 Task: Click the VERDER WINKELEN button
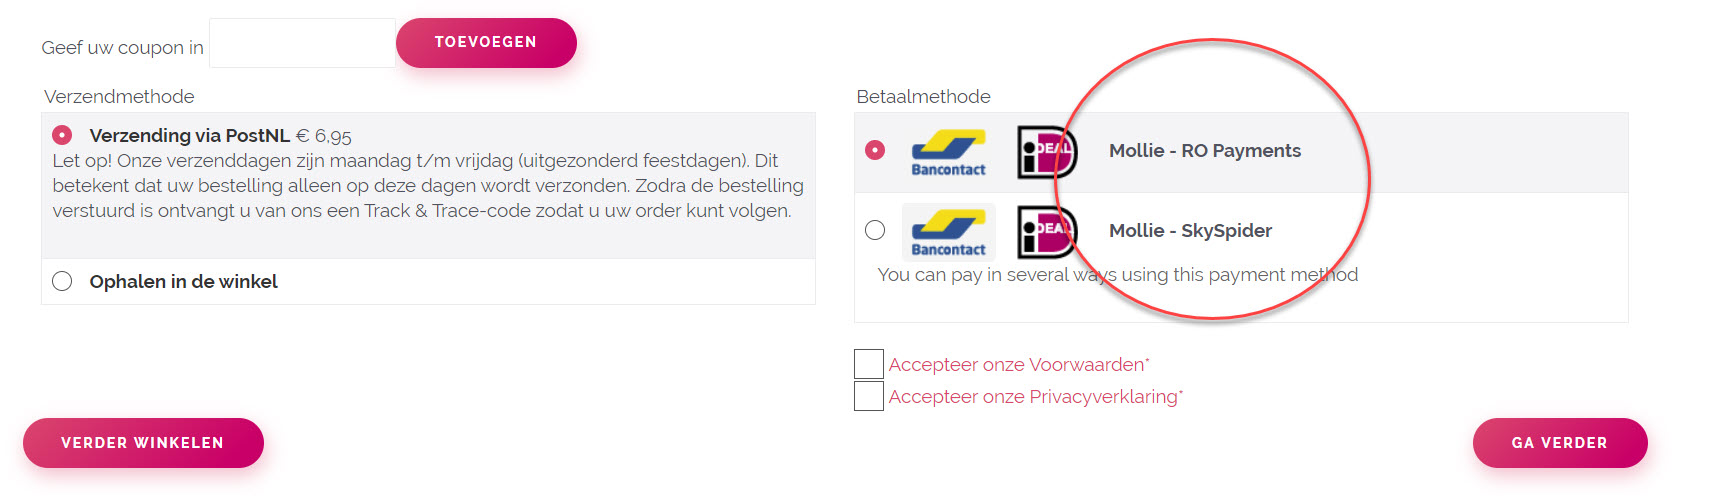[x=143, y=443]
